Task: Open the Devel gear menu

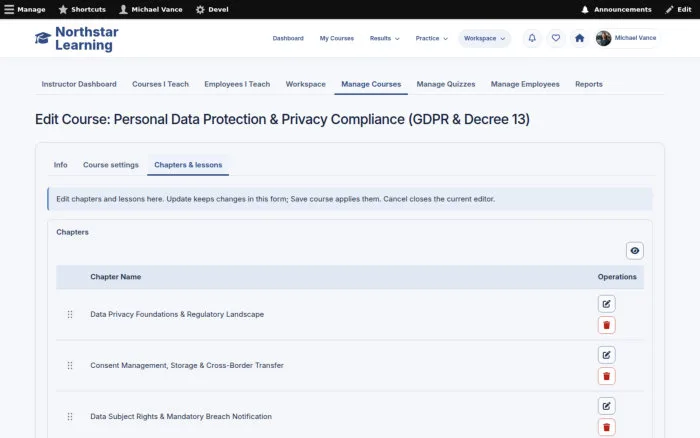Action: pyautogui.click(x=212, y=9)
